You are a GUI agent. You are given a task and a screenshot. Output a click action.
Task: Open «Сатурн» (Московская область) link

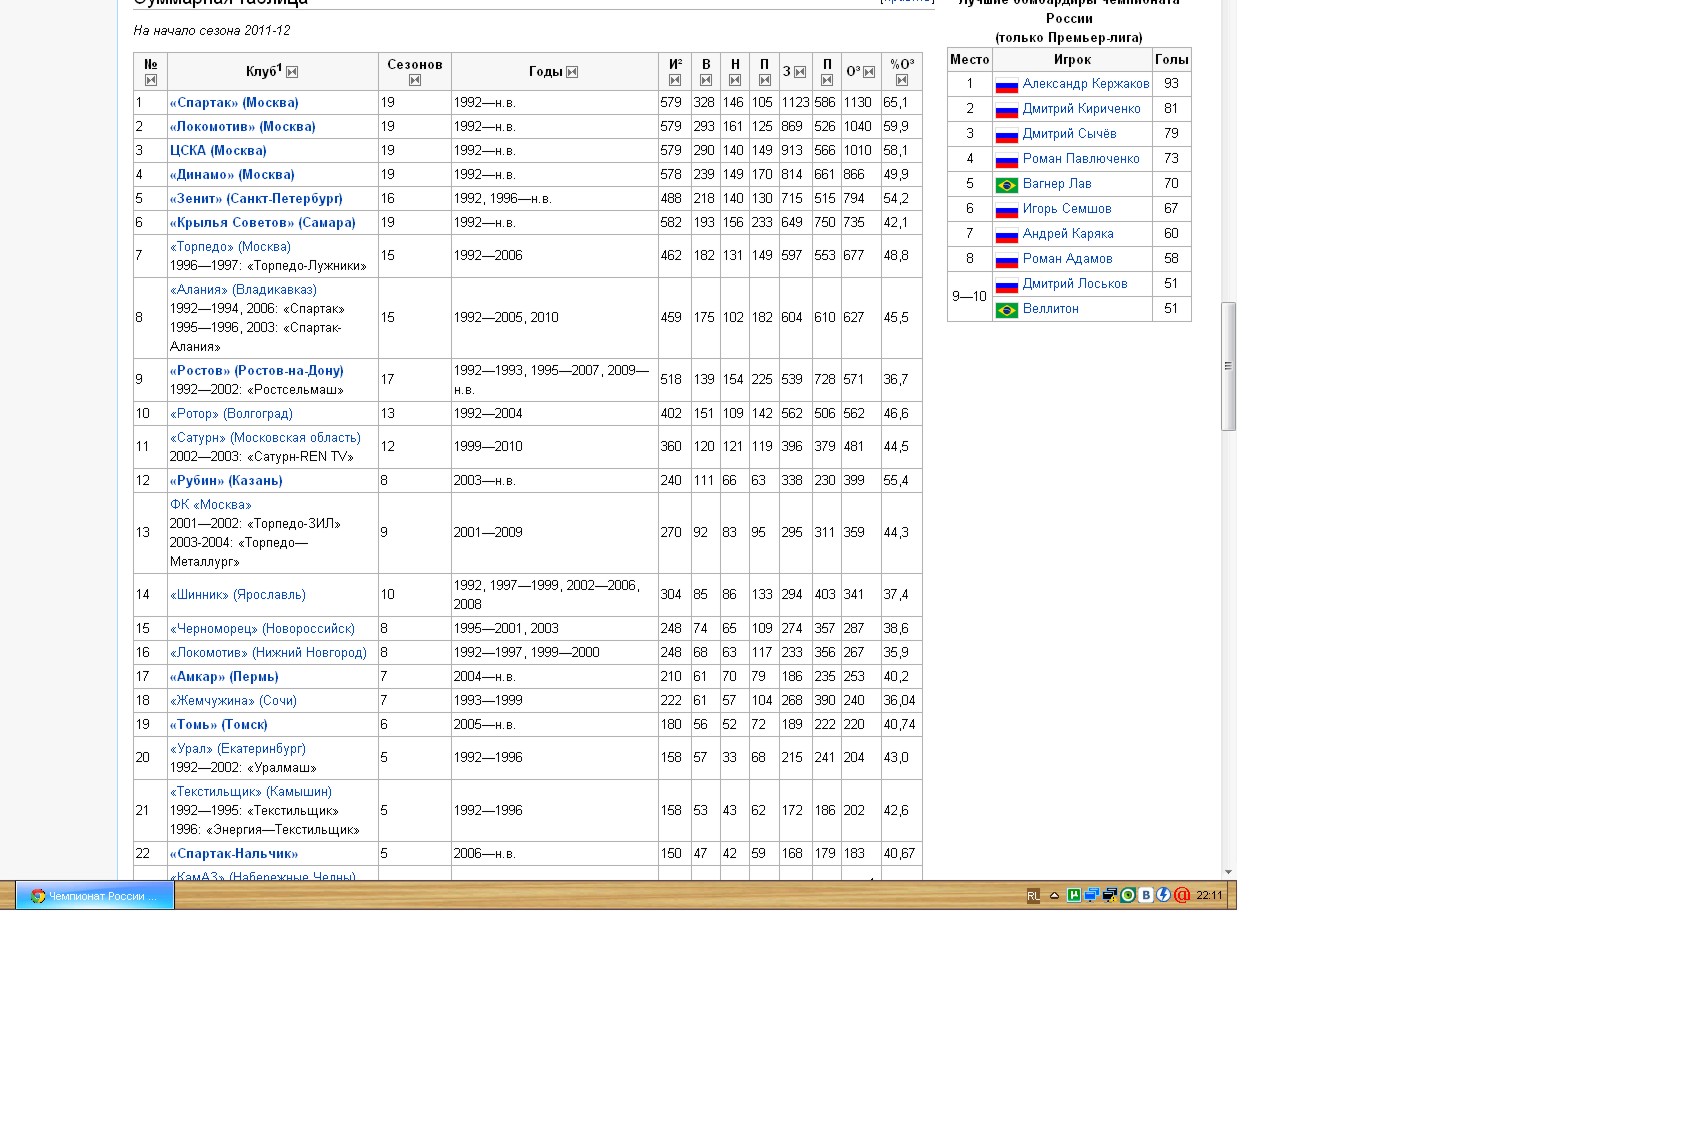pyautogui.click(x=265, y=437)
